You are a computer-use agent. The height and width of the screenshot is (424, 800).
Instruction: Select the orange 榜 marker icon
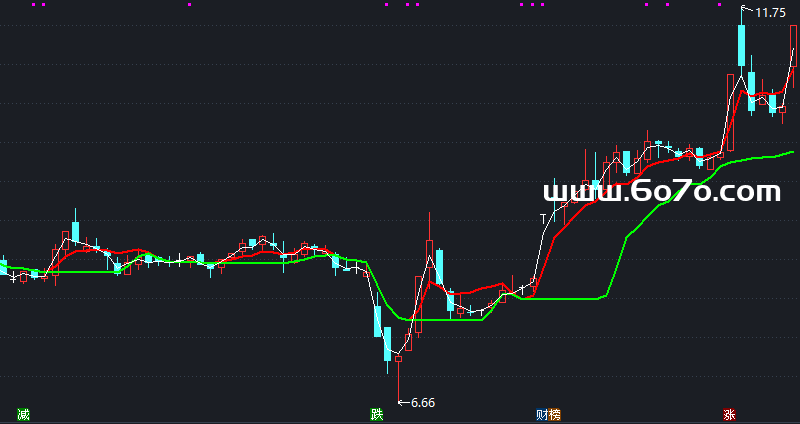[x=554, y=414]
